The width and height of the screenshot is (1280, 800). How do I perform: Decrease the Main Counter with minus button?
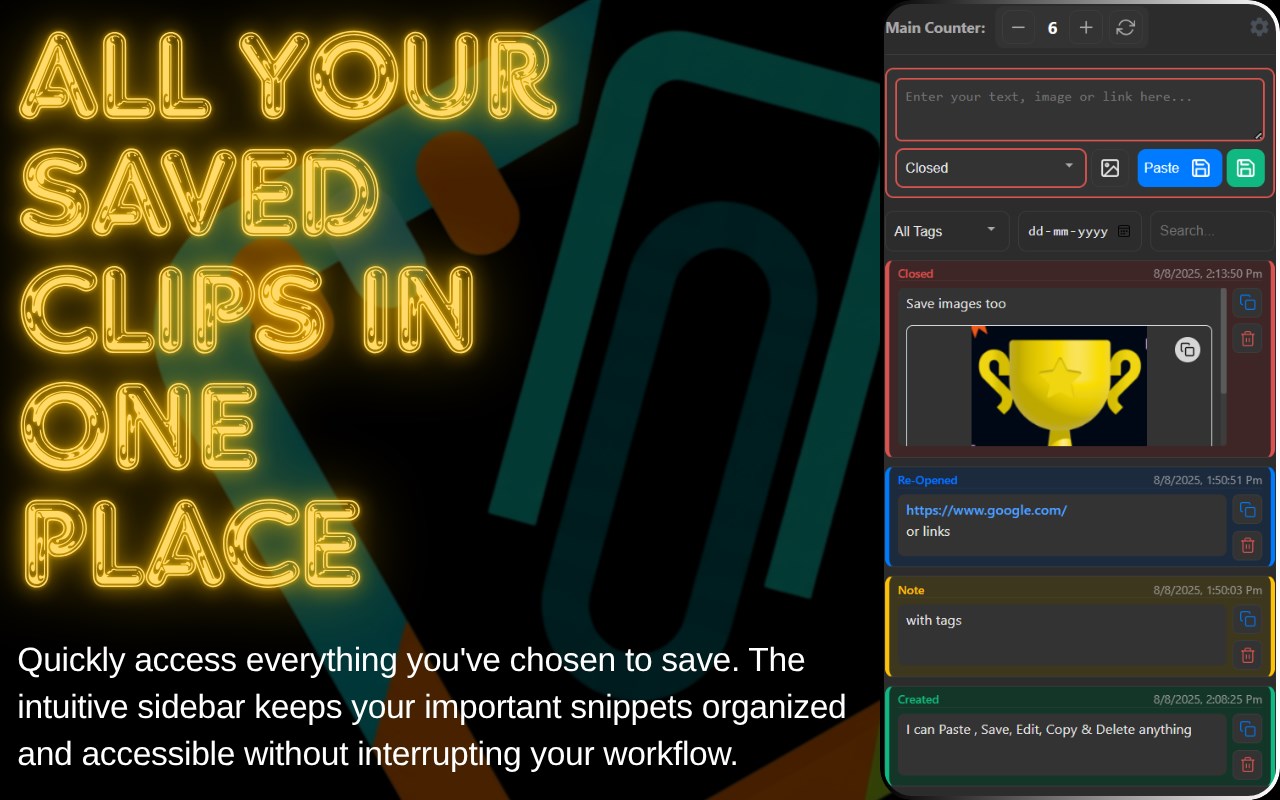[x=1018, y=28]
